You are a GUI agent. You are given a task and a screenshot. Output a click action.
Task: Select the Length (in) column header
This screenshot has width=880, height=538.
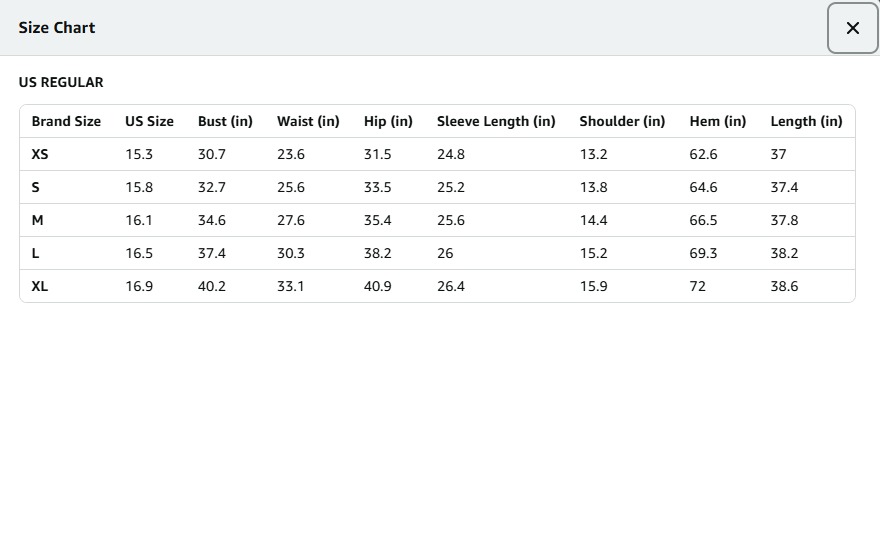tap(806, 121)
